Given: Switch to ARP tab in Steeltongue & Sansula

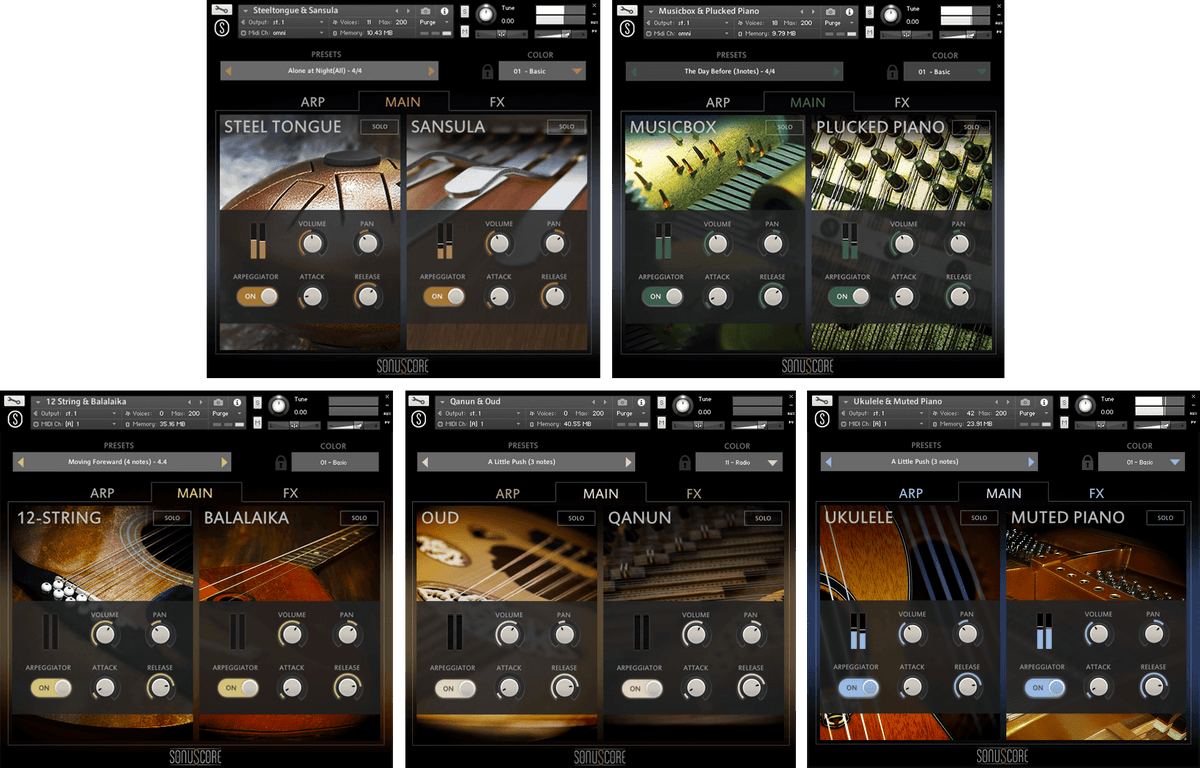Looking at the screenshot, I should tap(312, 102).
